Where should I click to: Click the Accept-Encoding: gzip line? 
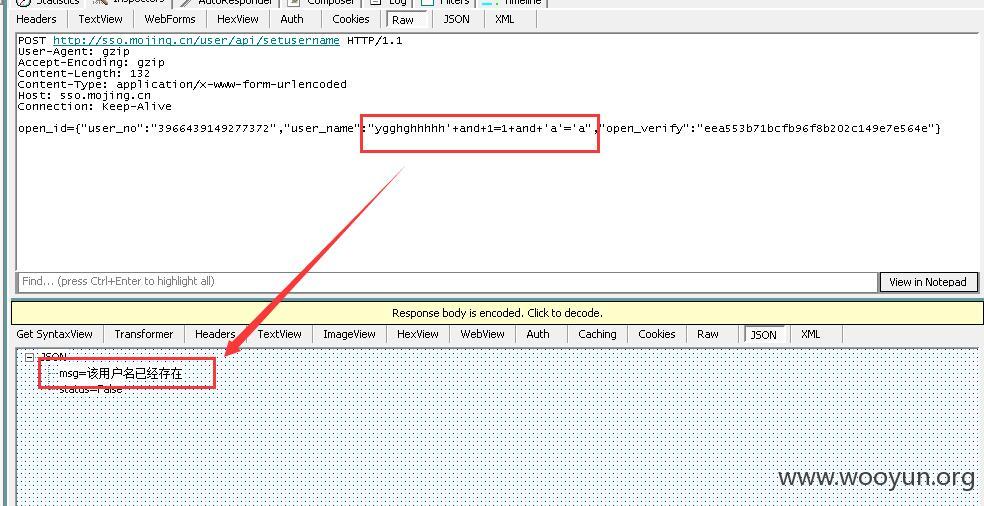click(x=91, y=63)
